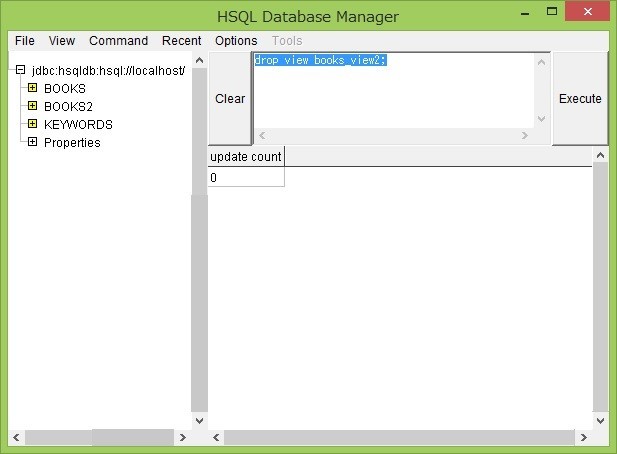Expand the BOOKS table node

click(x=33, y=88)
